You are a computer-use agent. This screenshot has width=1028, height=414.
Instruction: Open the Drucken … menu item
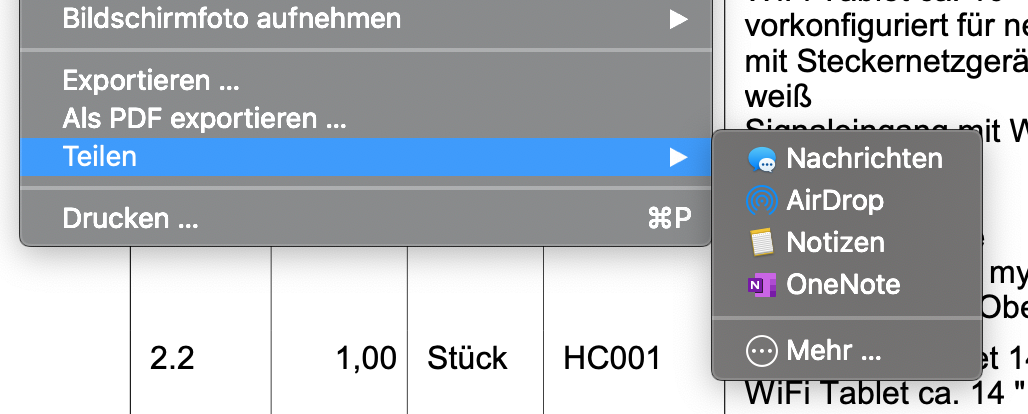(130, 219)
